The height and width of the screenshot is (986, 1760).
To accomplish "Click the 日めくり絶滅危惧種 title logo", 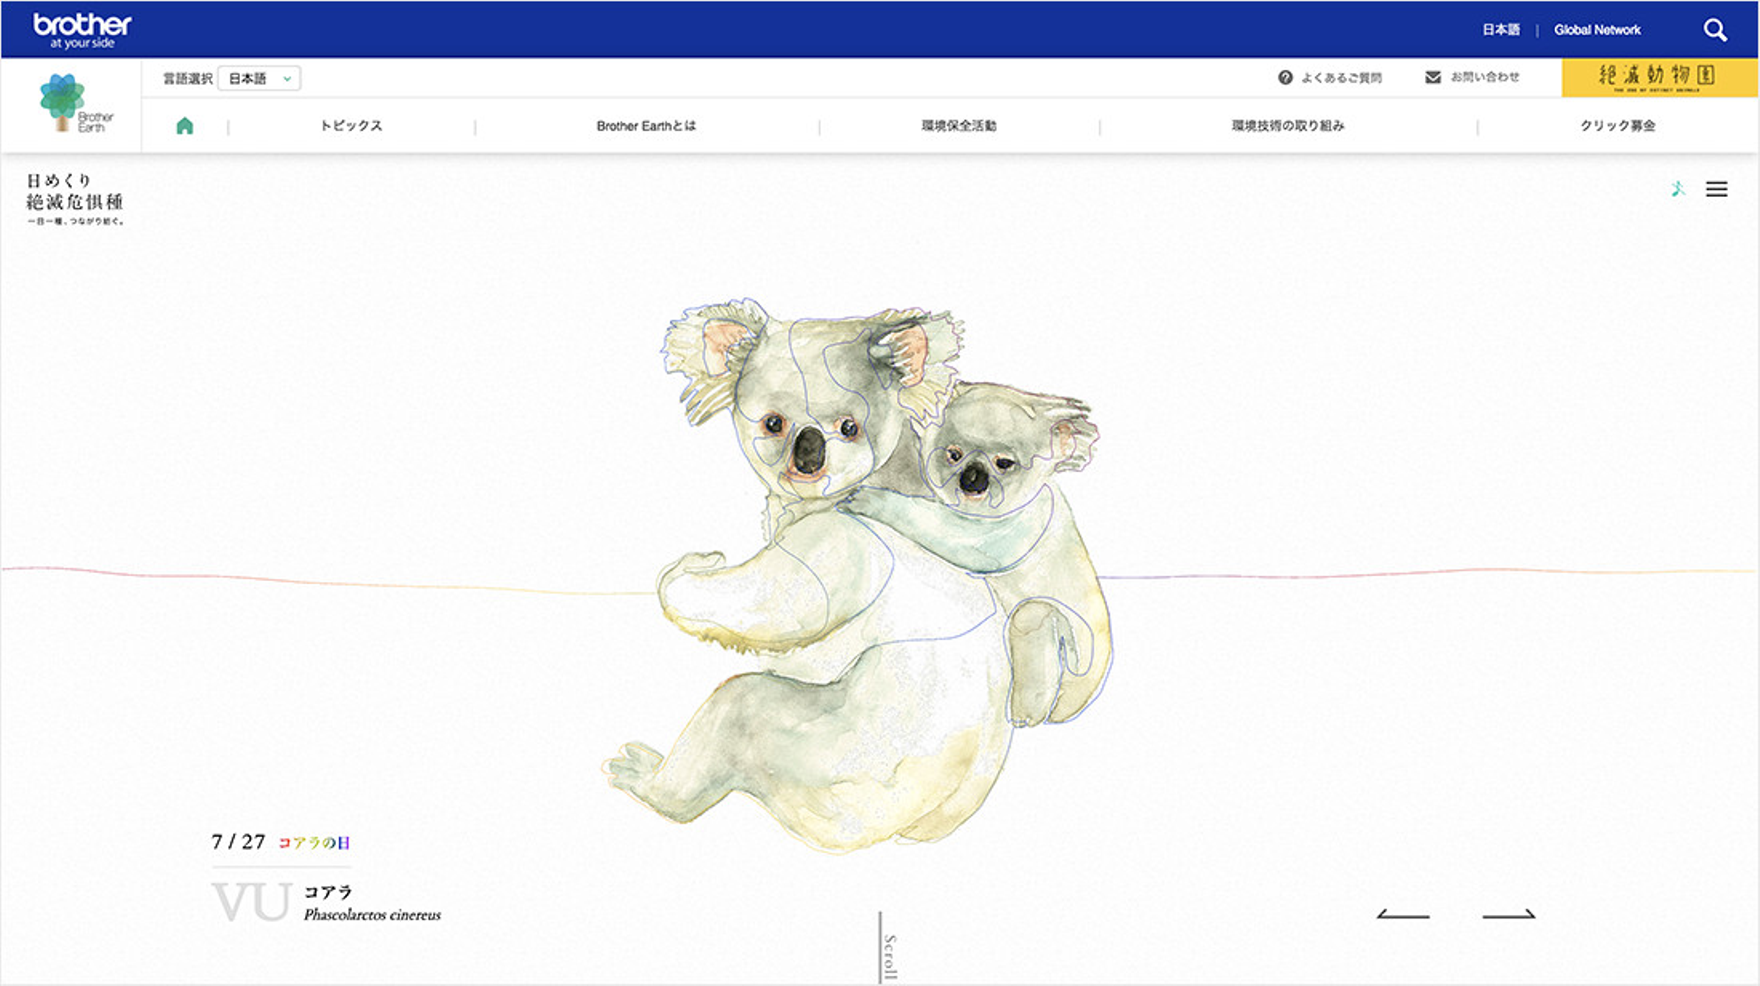I will [76, 198].
